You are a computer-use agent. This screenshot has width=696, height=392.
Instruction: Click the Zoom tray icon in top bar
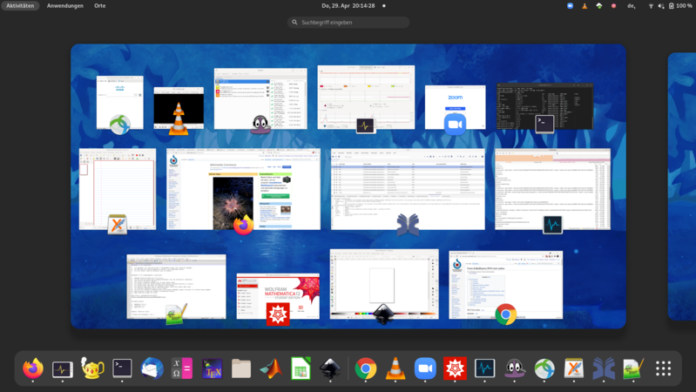(570, 6)
